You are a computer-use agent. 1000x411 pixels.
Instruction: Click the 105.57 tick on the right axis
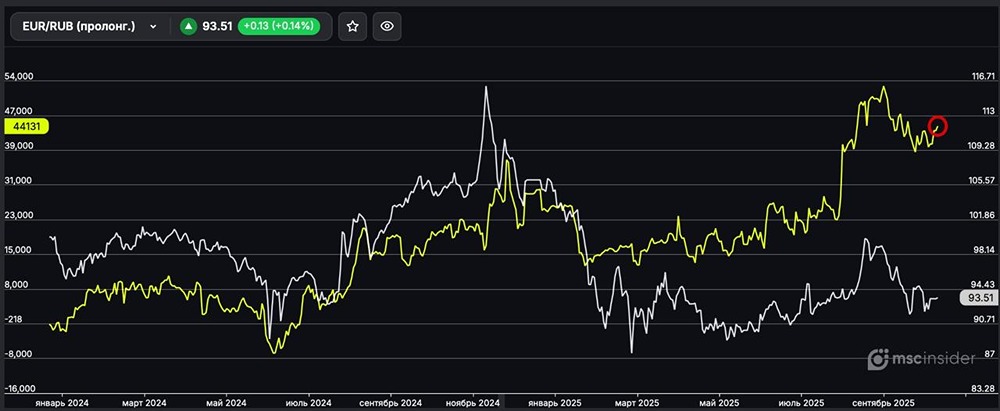(x=982, y=181)
